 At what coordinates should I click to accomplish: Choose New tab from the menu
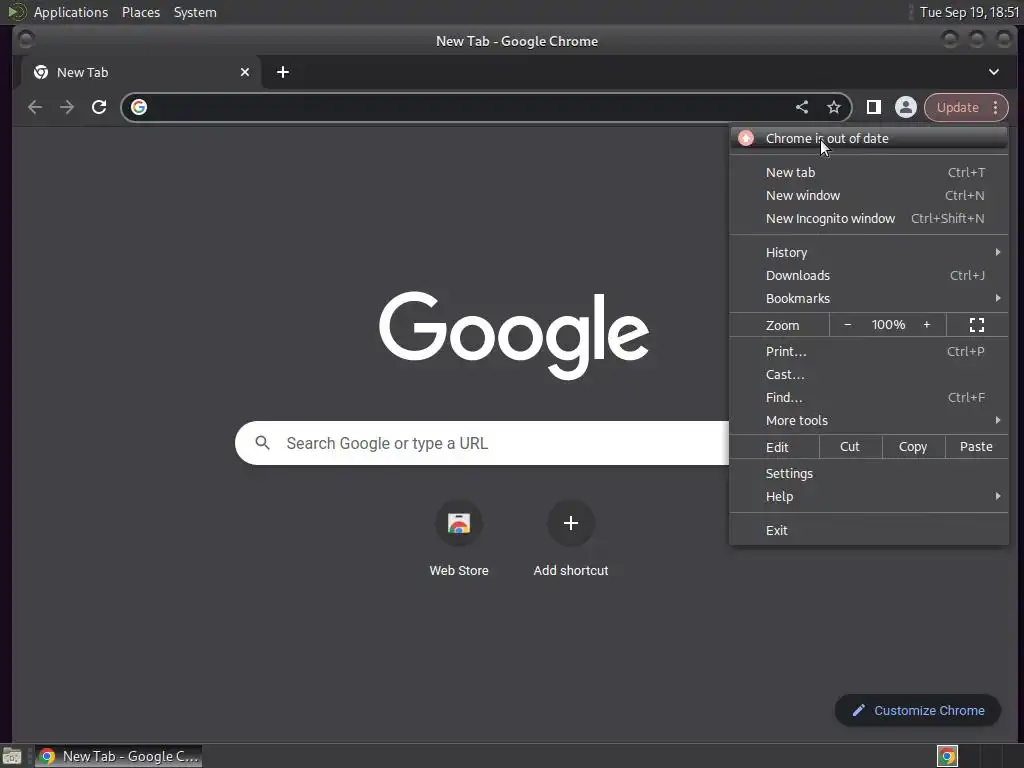869,172
